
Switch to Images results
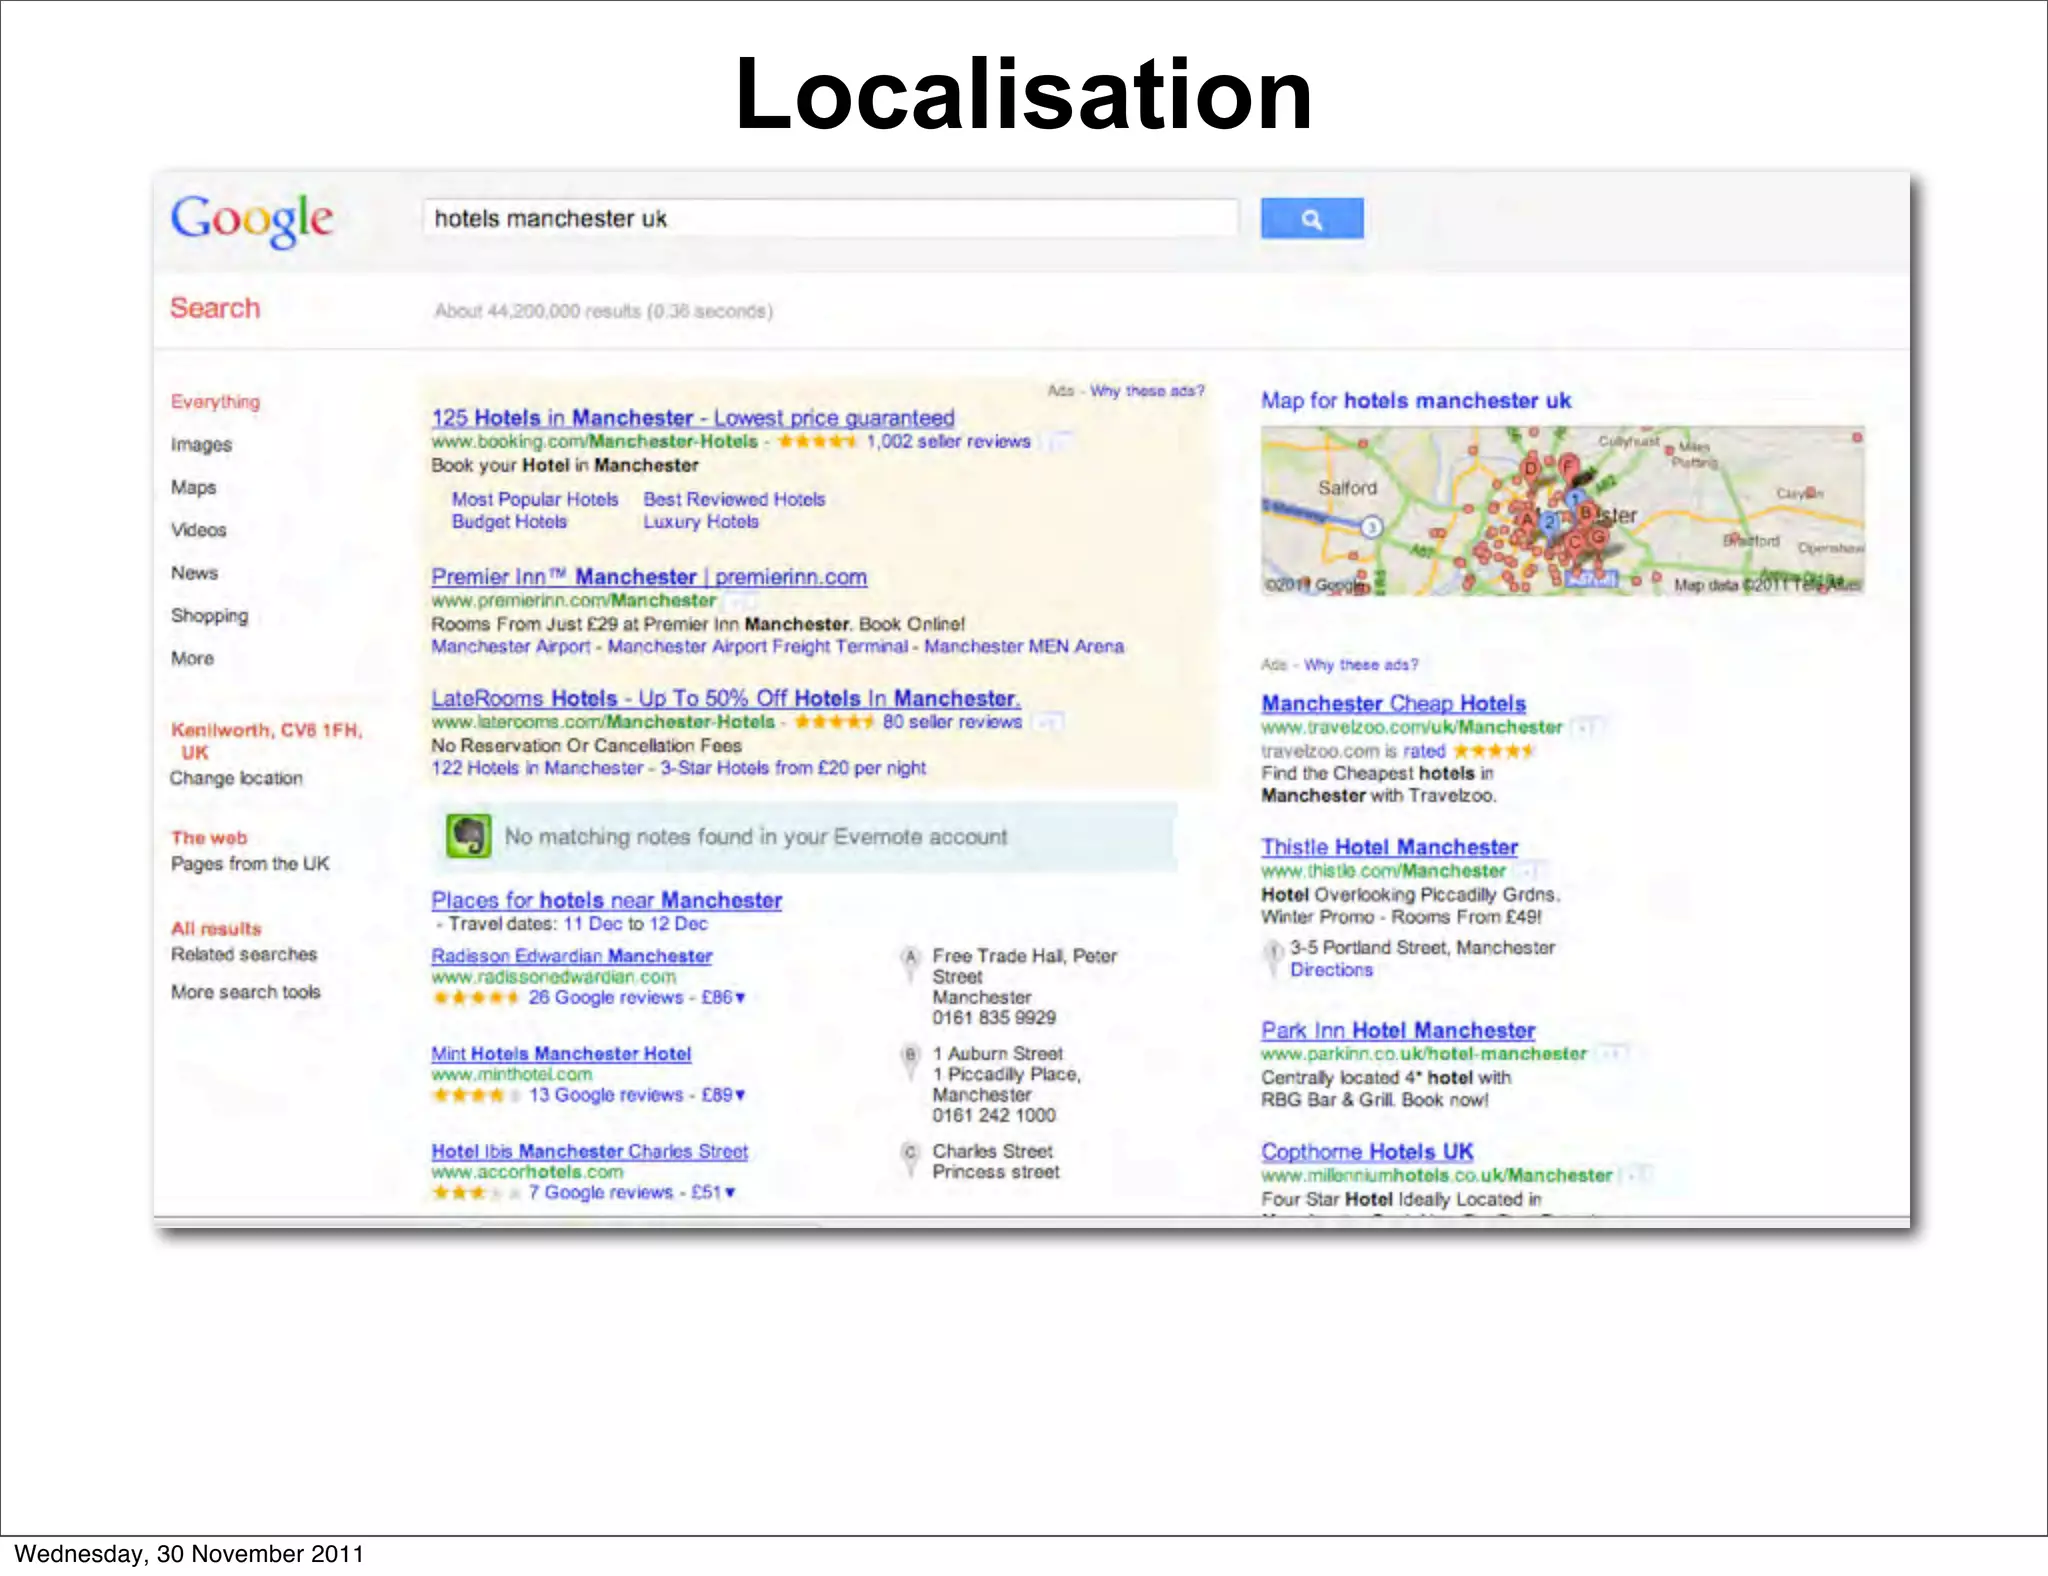tap(201, 444)
